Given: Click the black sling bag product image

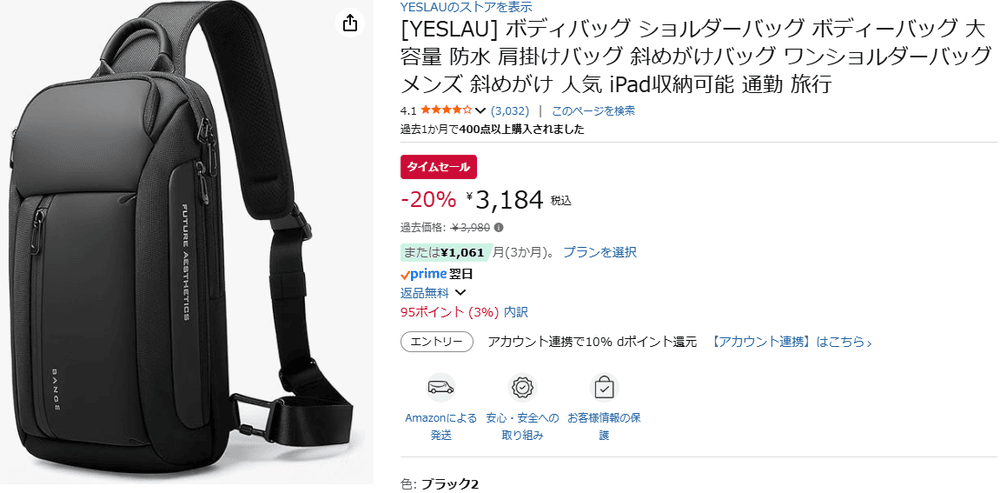Looking at the screenshot, I should 186,242.
